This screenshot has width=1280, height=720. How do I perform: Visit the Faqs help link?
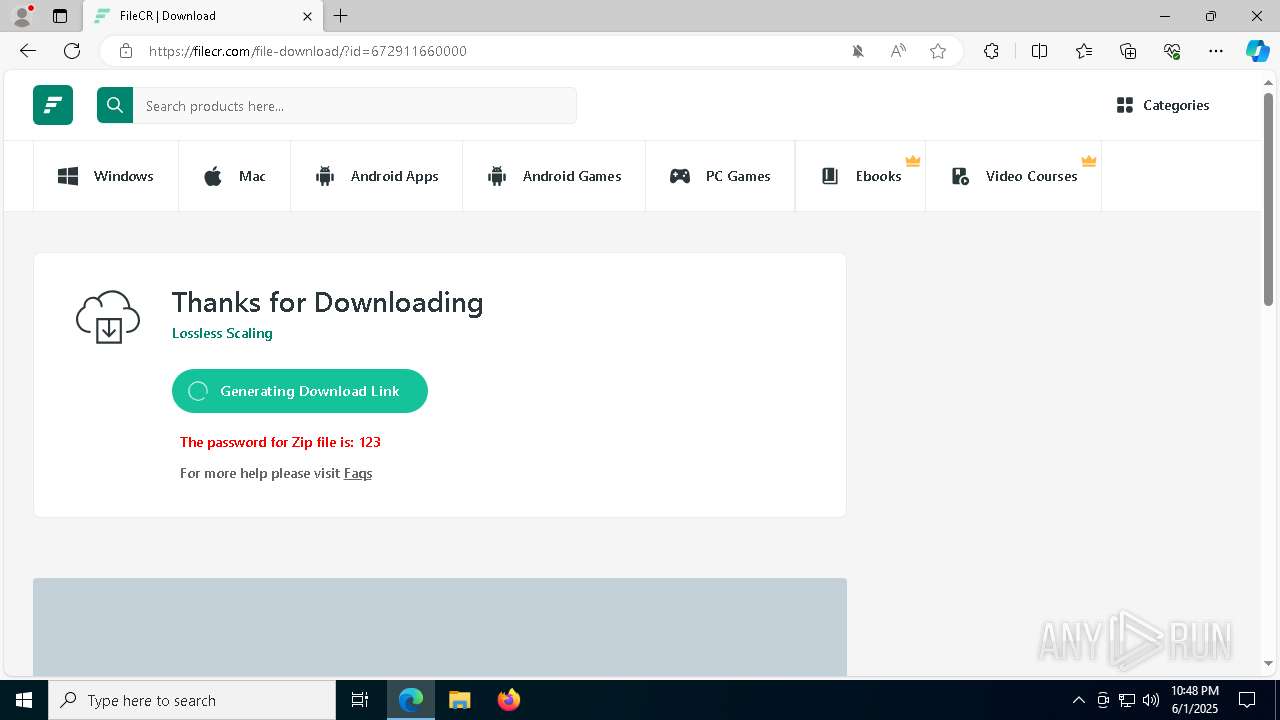(x=358, y=473)
